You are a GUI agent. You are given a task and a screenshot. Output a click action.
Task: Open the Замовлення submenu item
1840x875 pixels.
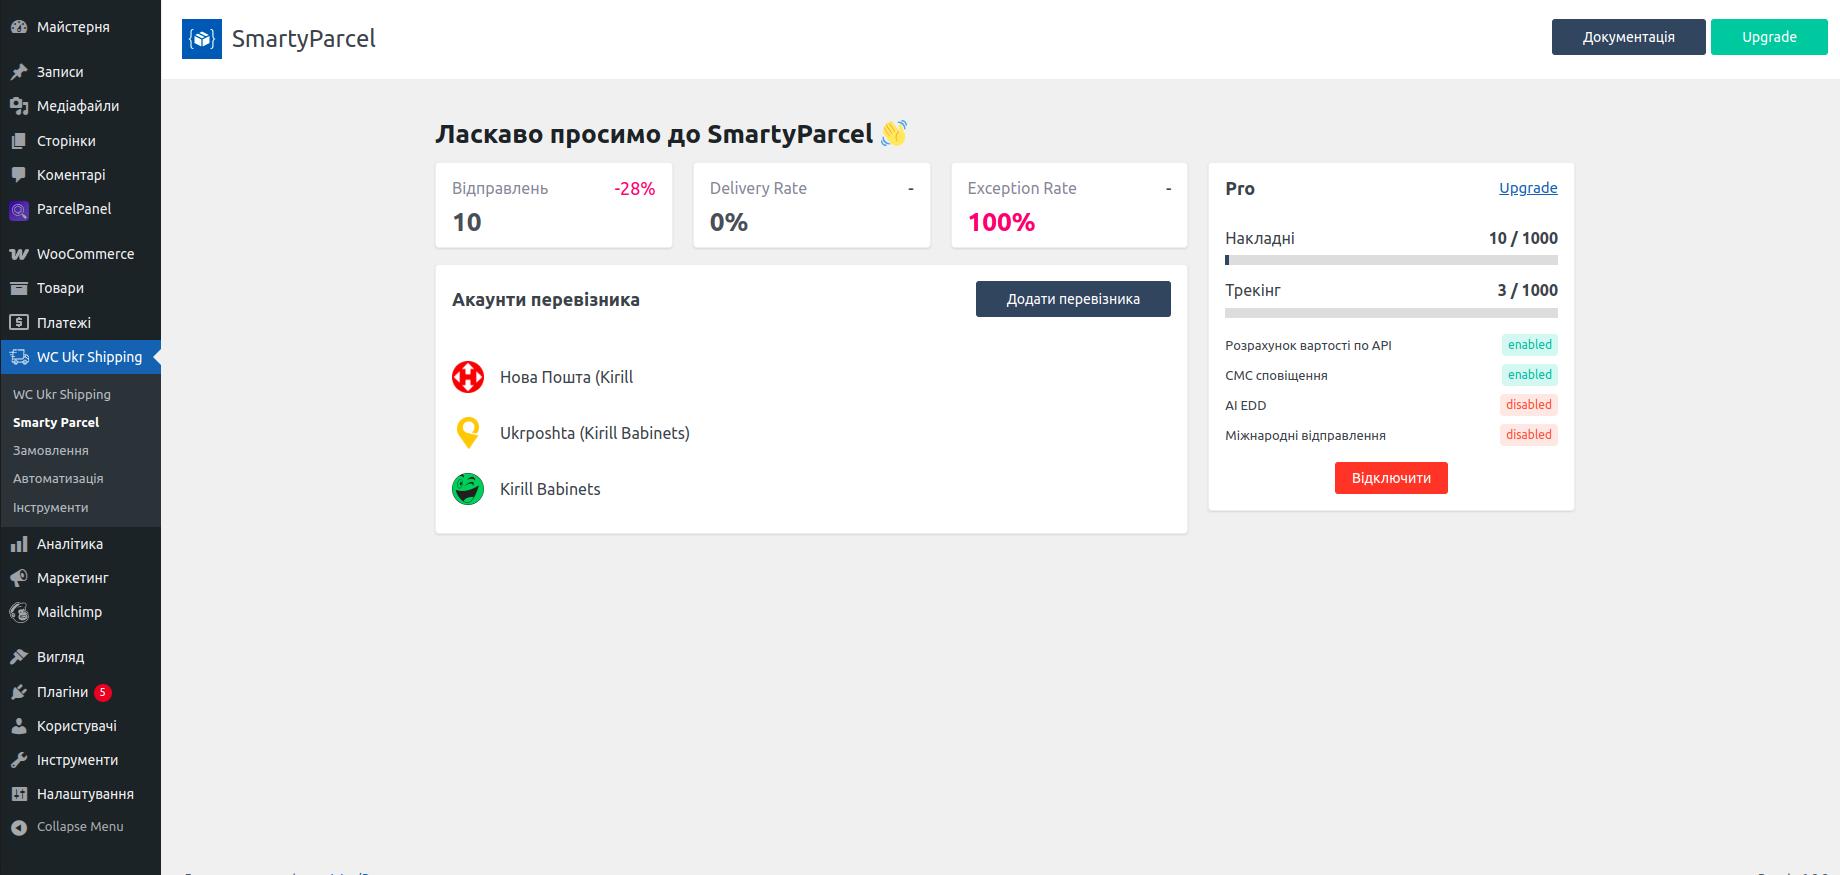pyautogui.click(x=51, y=451)
